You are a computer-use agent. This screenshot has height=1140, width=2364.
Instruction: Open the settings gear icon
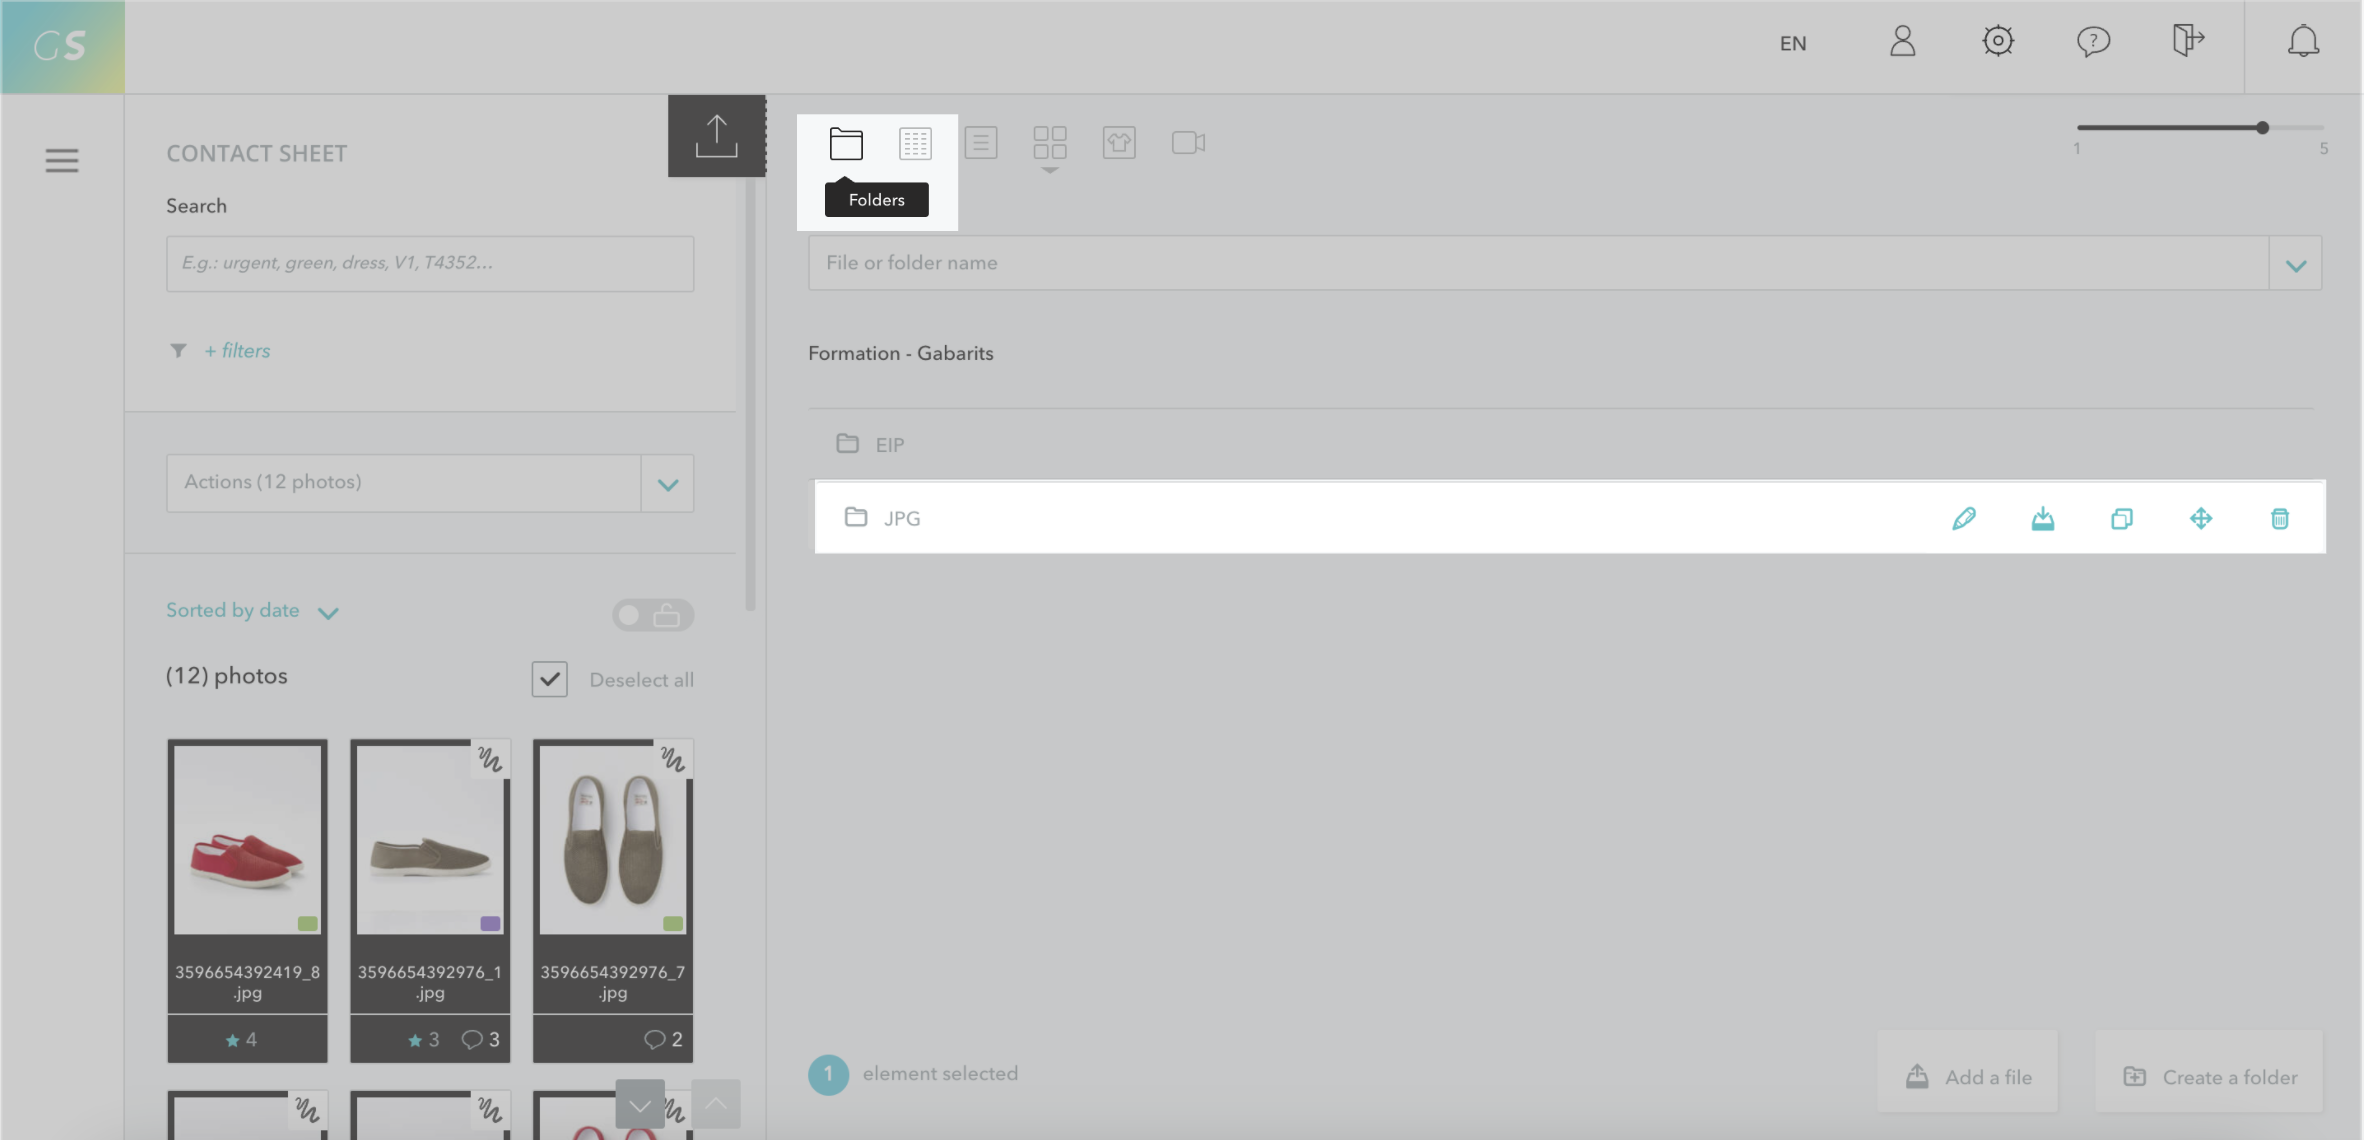pyautogui.click(x=1997, y=42)
